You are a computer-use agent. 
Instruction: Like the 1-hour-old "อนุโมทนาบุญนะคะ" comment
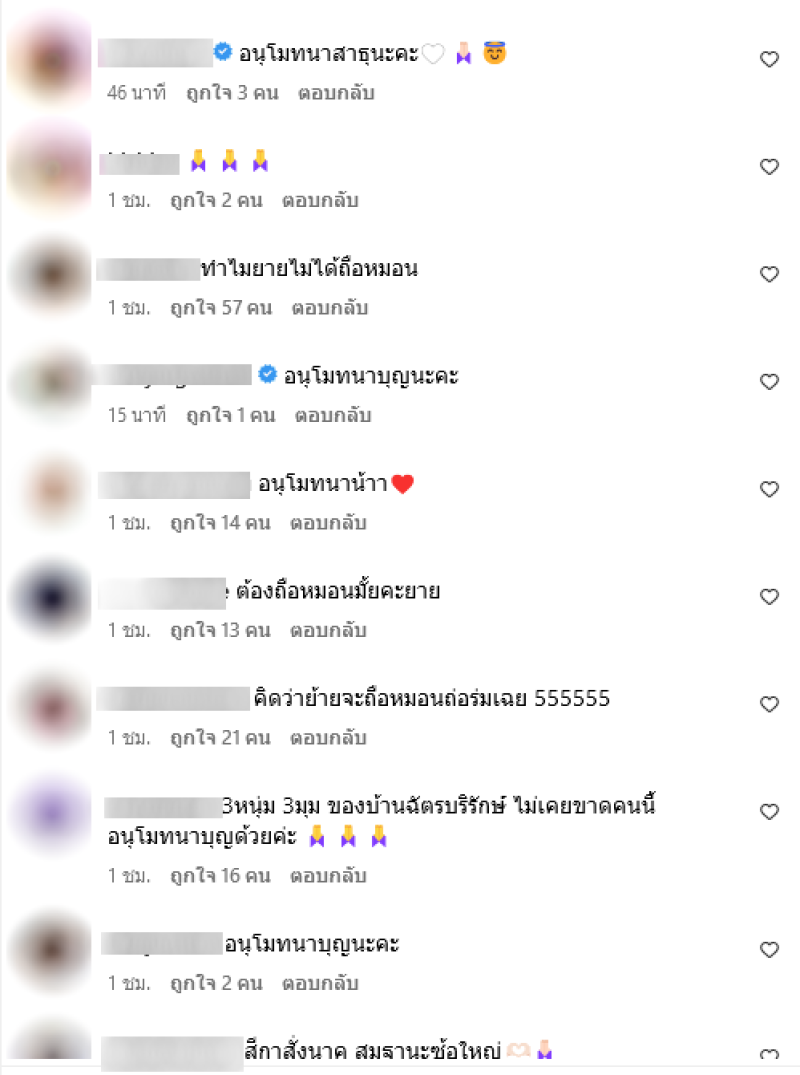[769, 950]
